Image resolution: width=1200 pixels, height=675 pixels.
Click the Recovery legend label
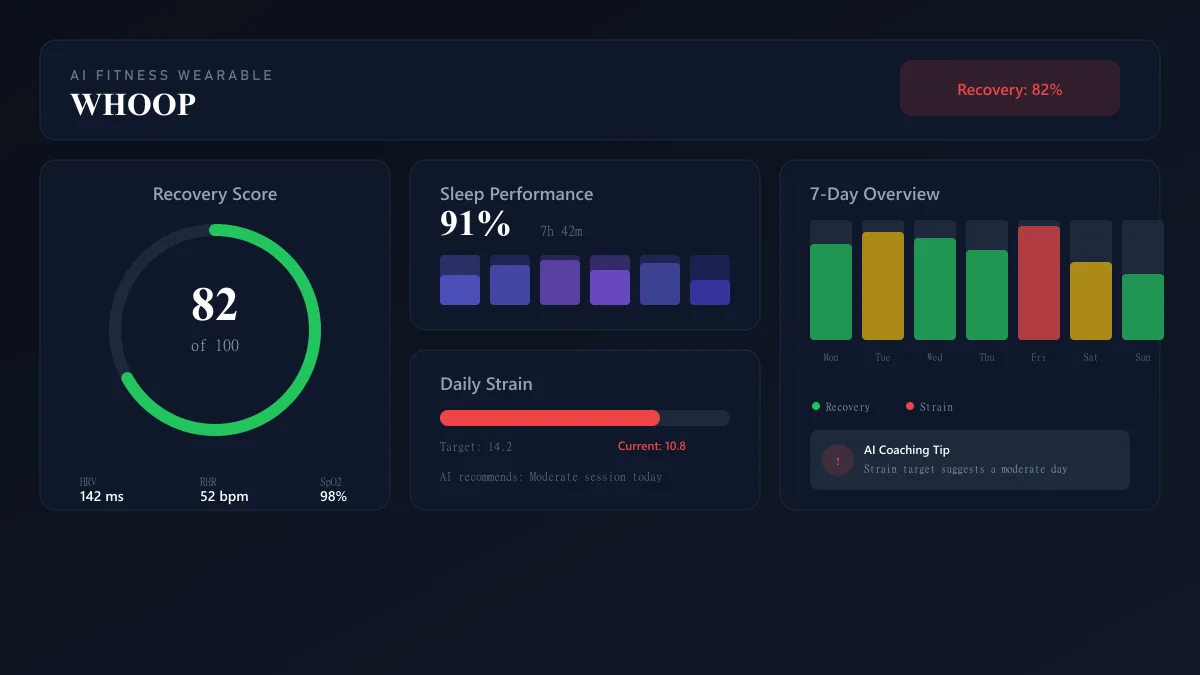[x=848, y=407]
